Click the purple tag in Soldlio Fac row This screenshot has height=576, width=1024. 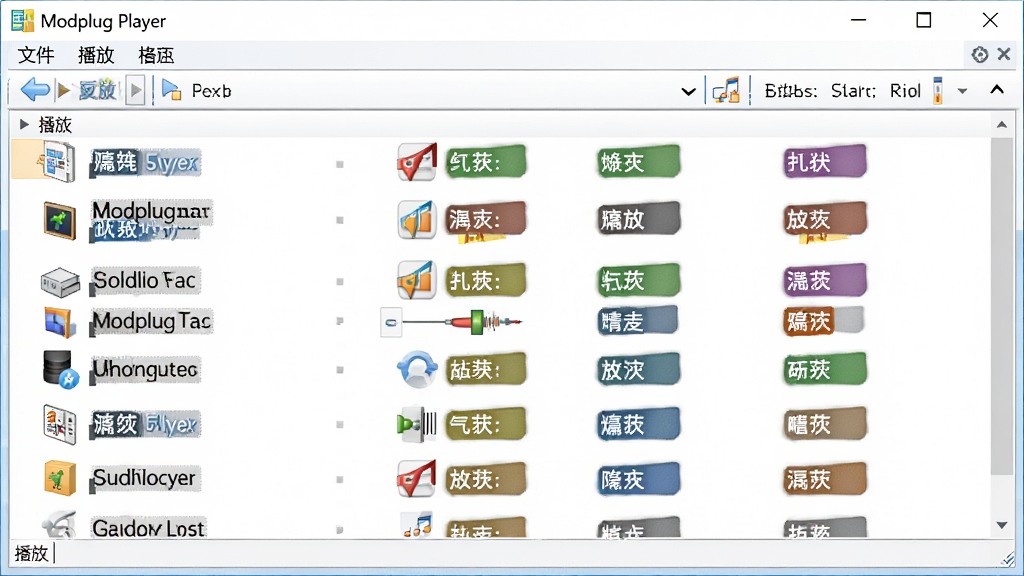click(824, 280)
